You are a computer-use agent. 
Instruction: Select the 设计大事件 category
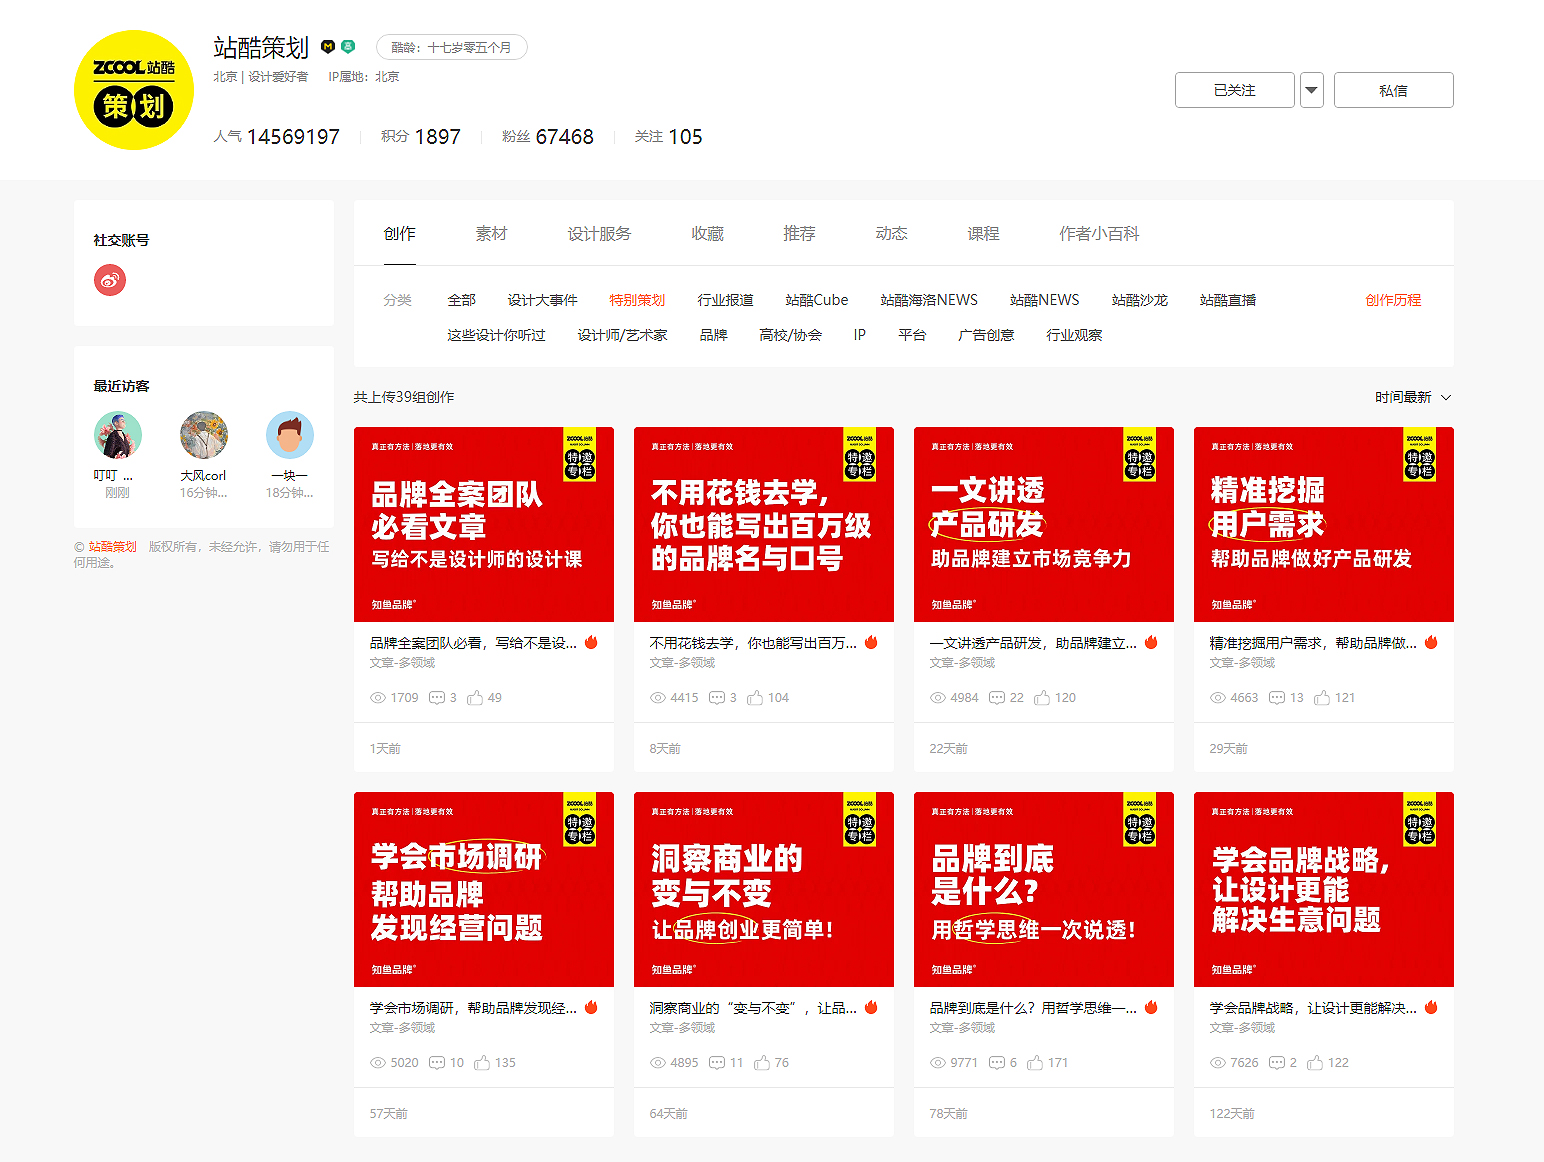pyautogui.click(x=543, y=300)
